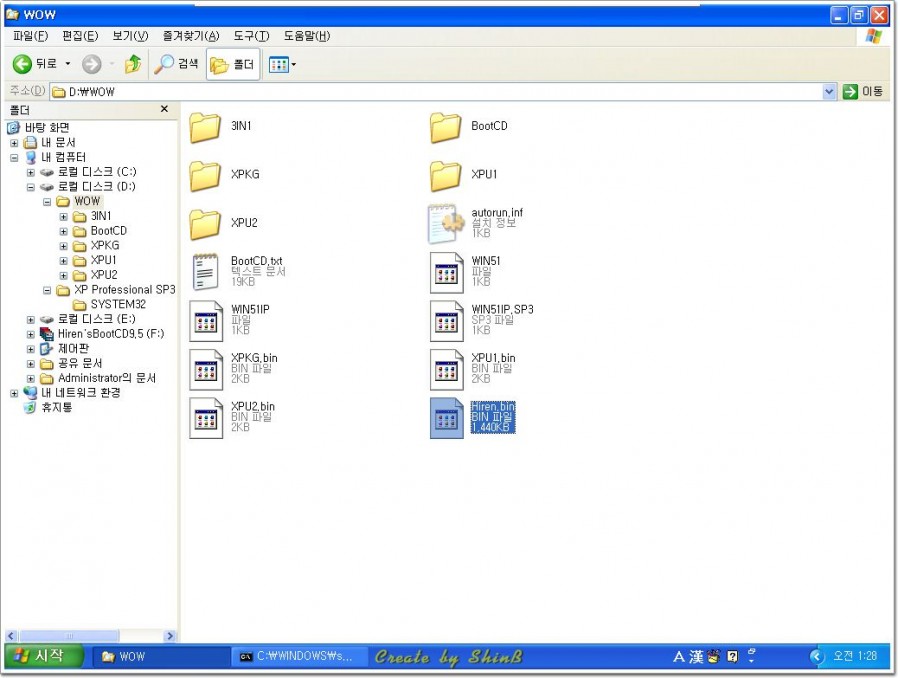900x678 pixels.
Task: Select the WIN51IP file icon
Action: pyautogui.click(x=206, y=320)
